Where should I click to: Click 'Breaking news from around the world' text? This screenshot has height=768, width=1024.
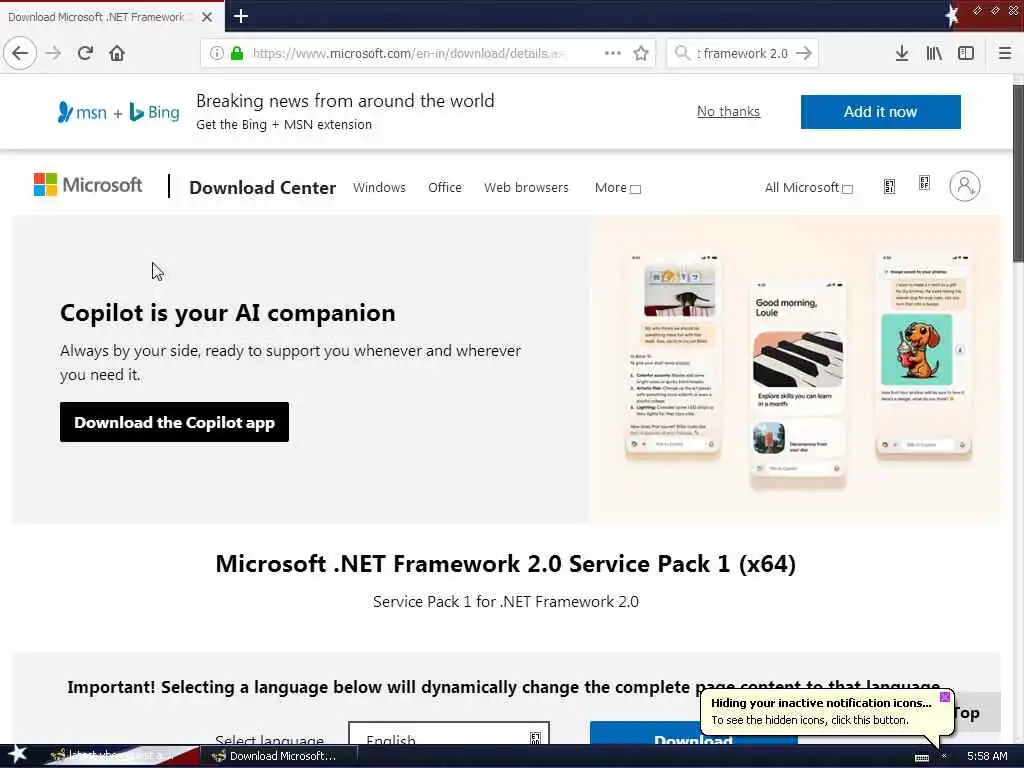345,101
